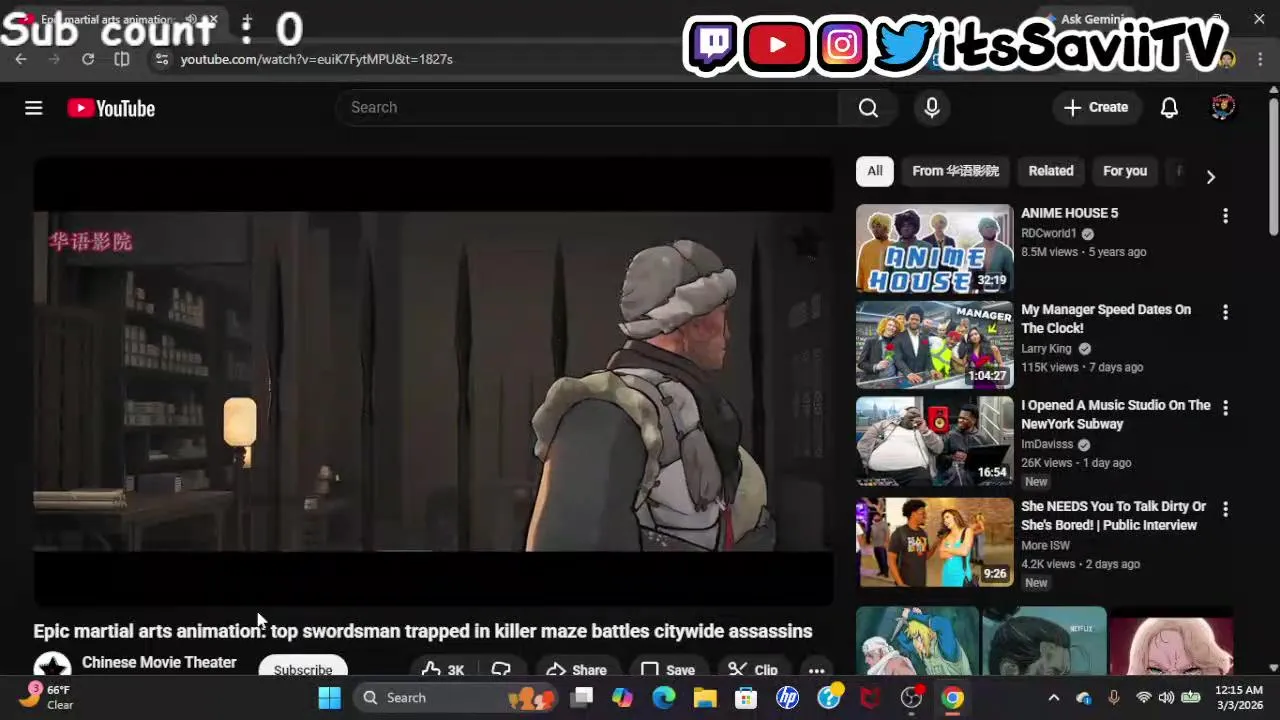
Task: Open Microsoft Store from the taskbar
Action: pos(746,698)
